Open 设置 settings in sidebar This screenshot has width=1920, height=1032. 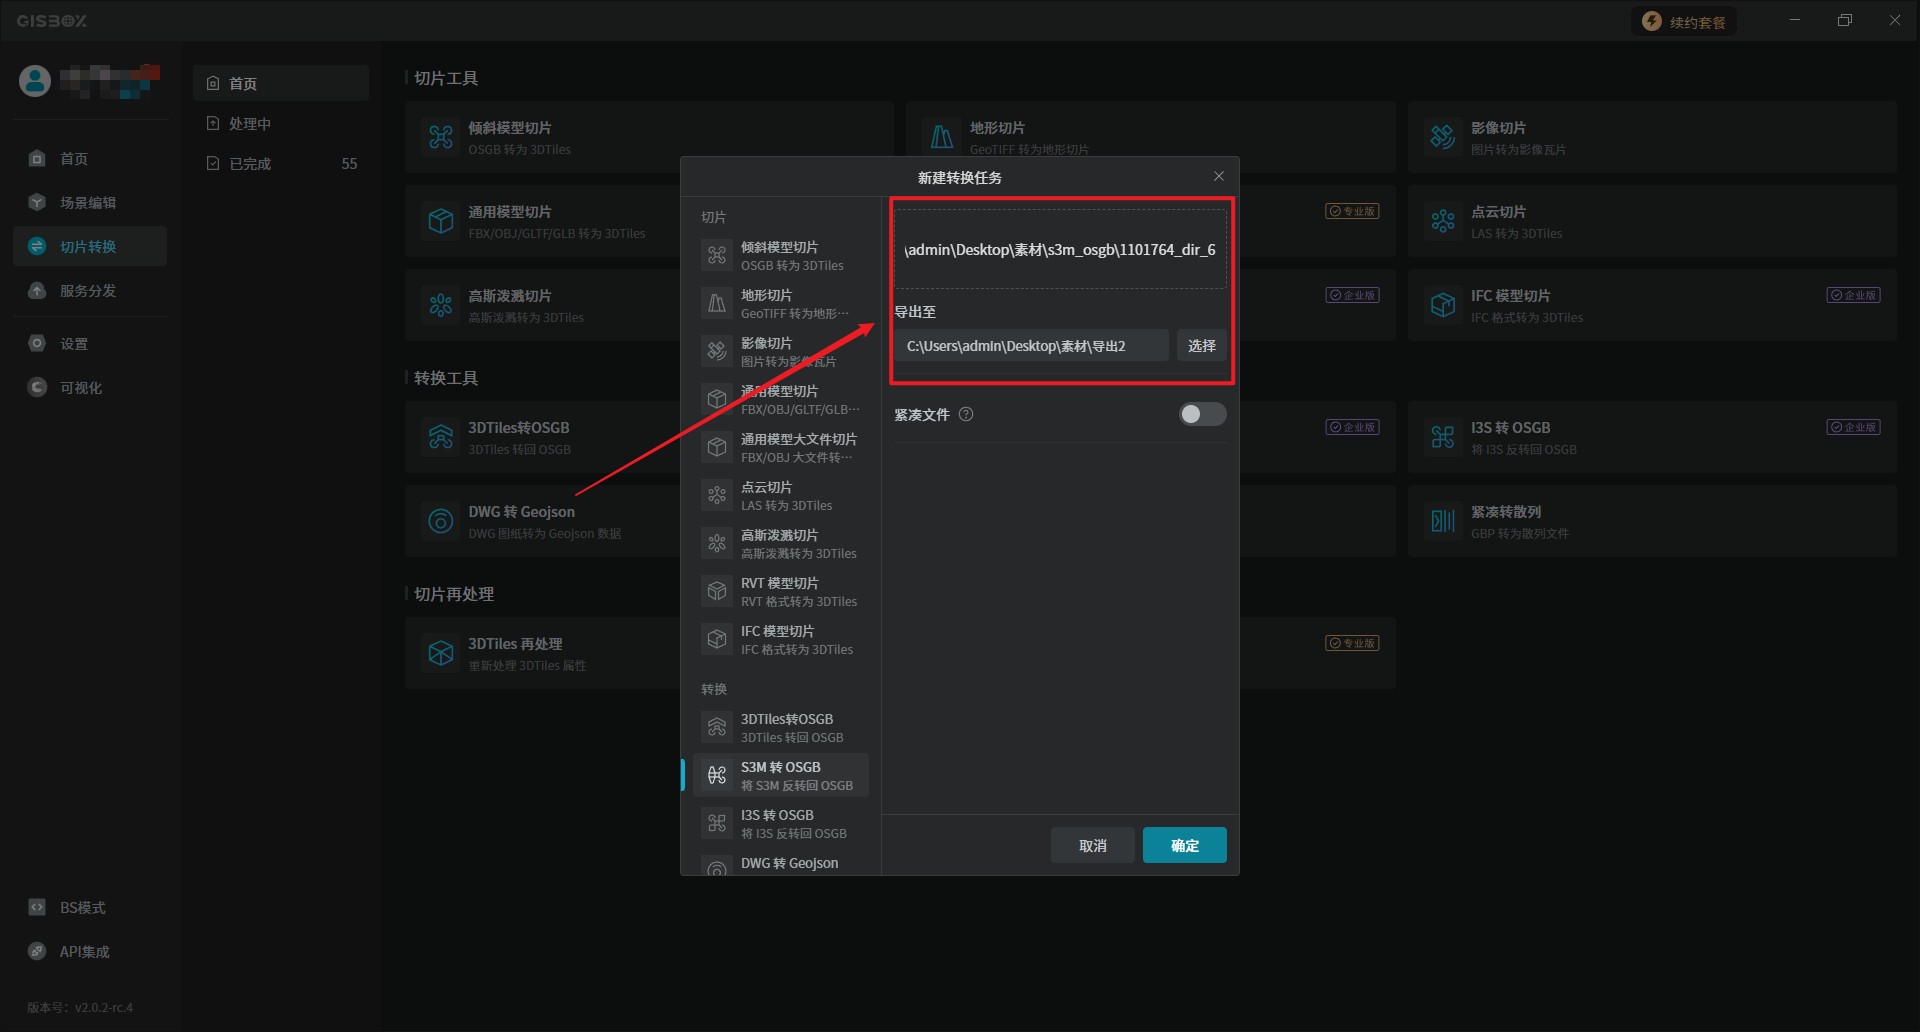tap(74, 344)
